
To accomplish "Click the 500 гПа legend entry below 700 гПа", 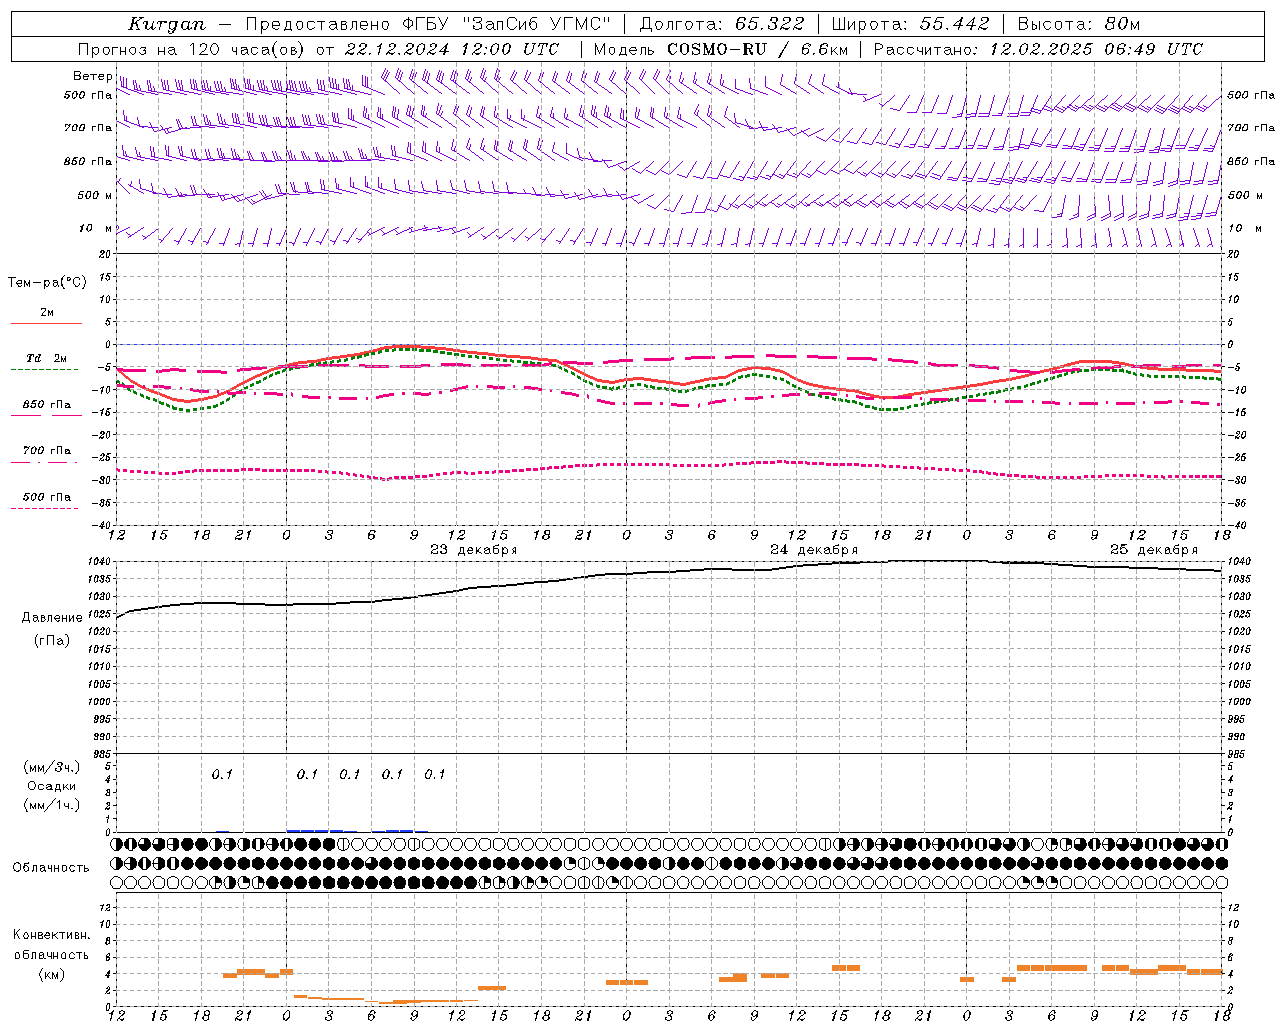I will [46, 497].
